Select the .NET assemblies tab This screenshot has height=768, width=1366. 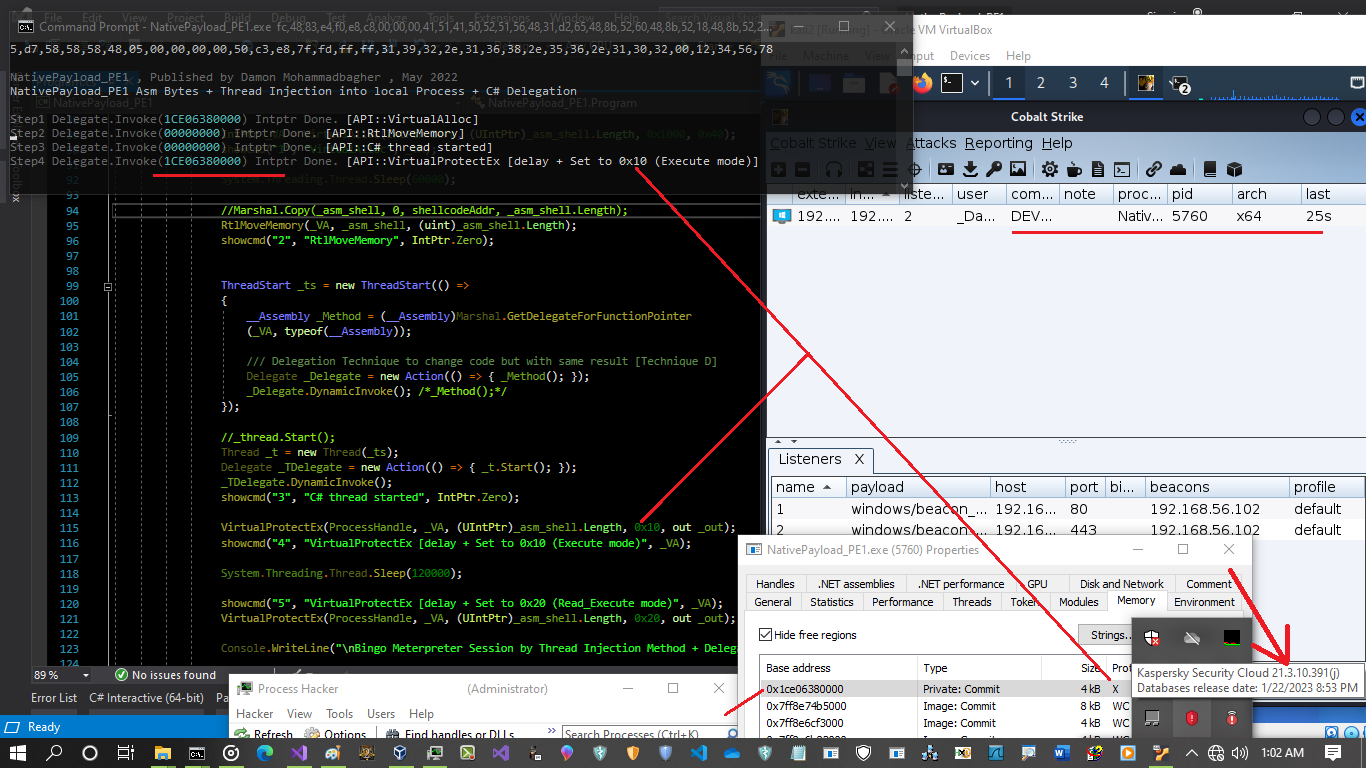click(x=856, y=584)
